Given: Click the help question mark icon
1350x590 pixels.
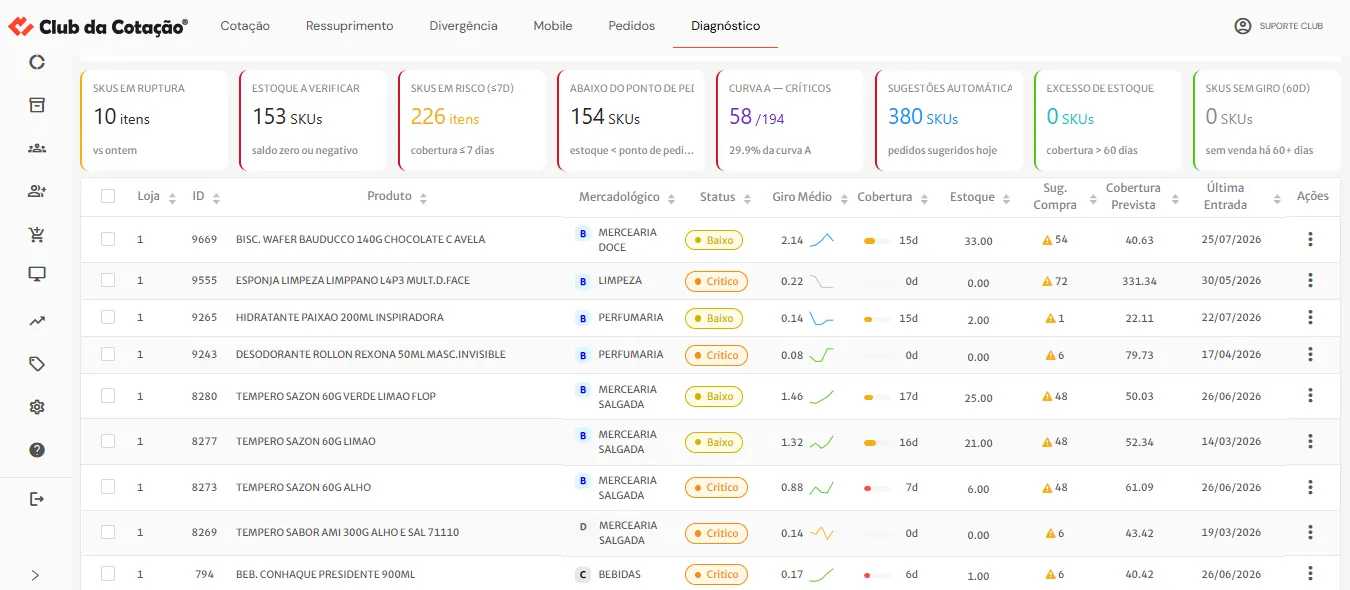Looking at the screenshot, I should pyautogui.click(x=37, y=450).
